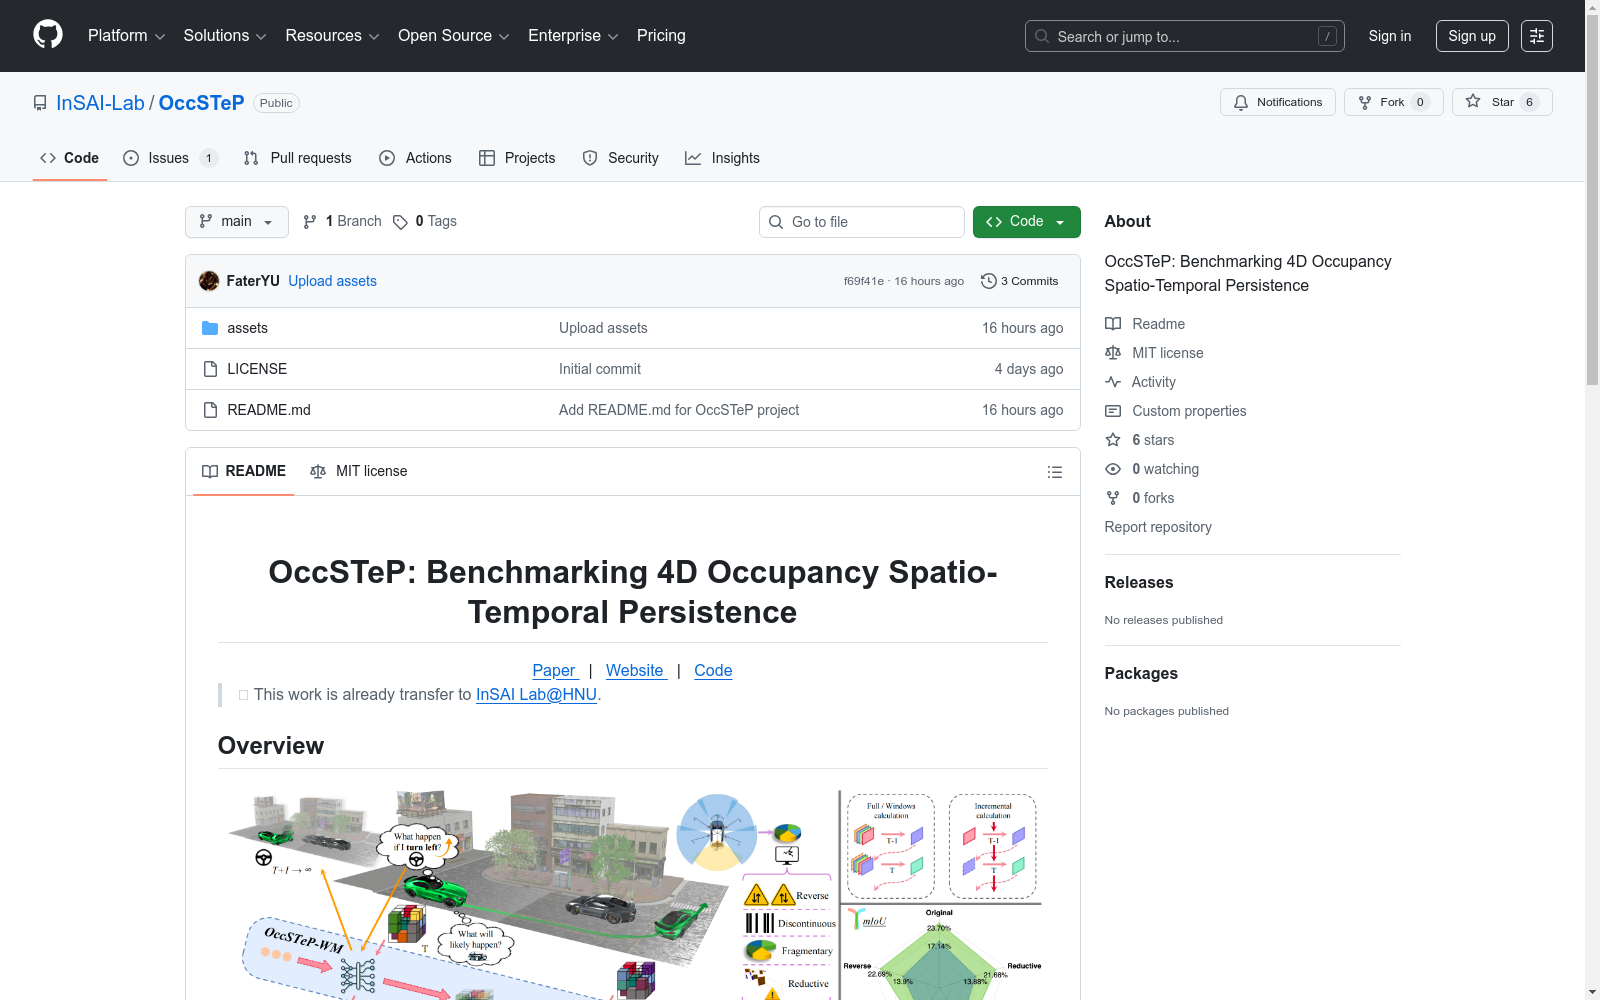Click the Fork icon
The height and width of the screenshot is (1000, 1600).
[x=1365, y=102]
